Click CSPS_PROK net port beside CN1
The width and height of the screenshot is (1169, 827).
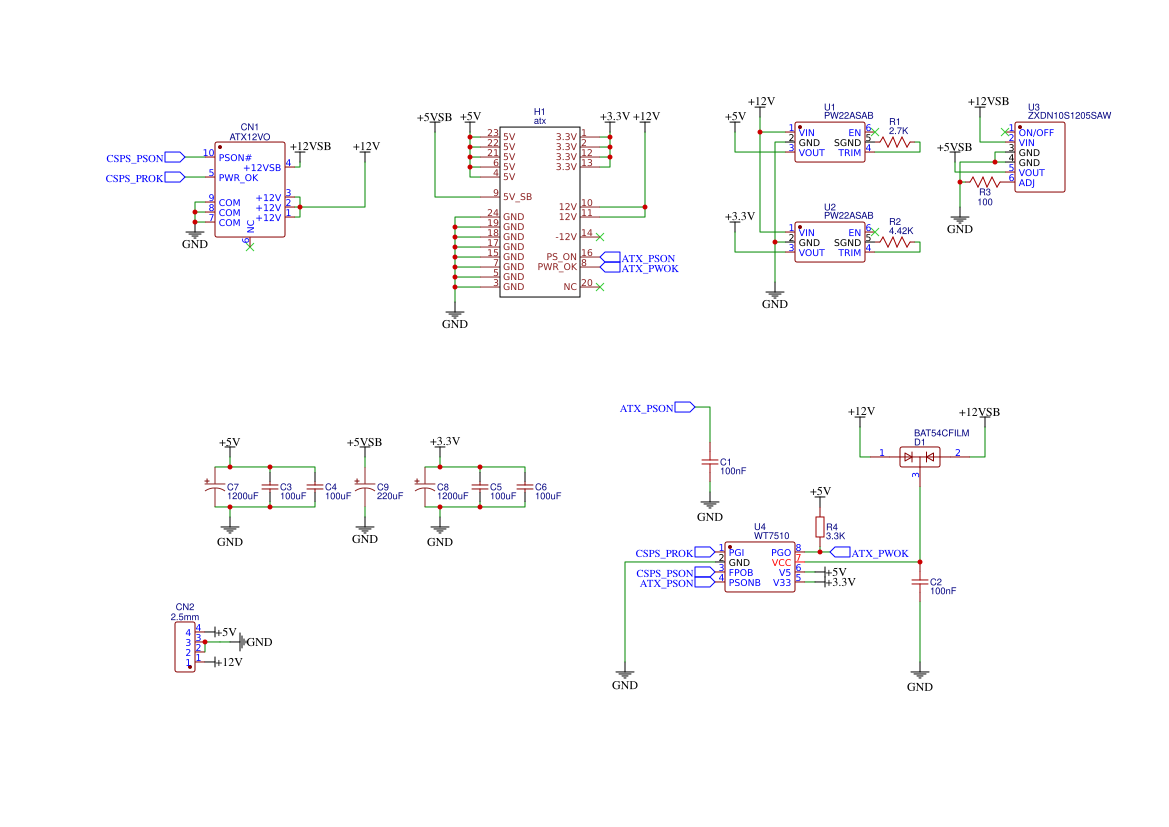pos(145,177)
